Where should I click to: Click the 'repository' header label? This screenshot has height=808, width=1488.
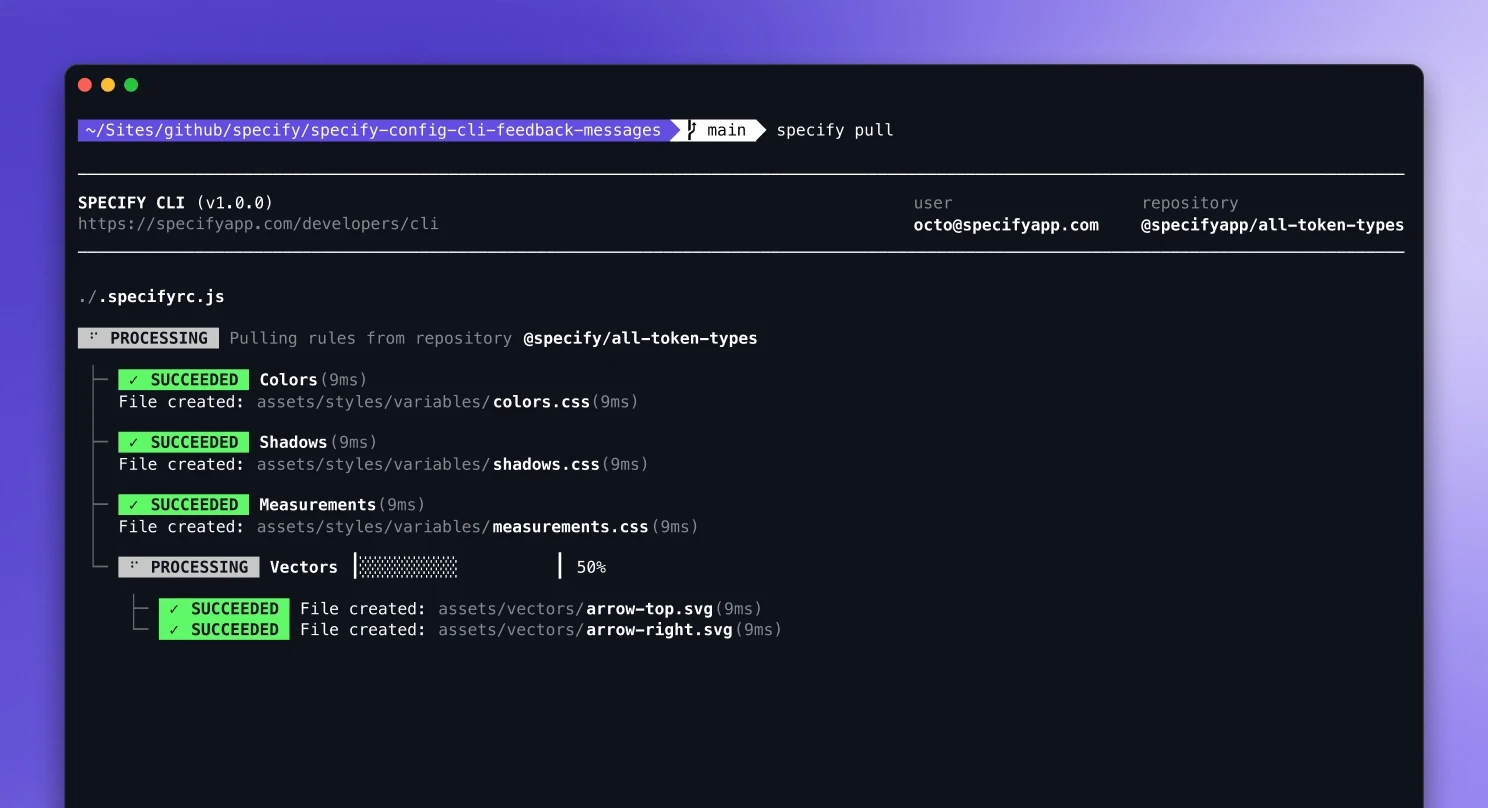point(1190,203)
